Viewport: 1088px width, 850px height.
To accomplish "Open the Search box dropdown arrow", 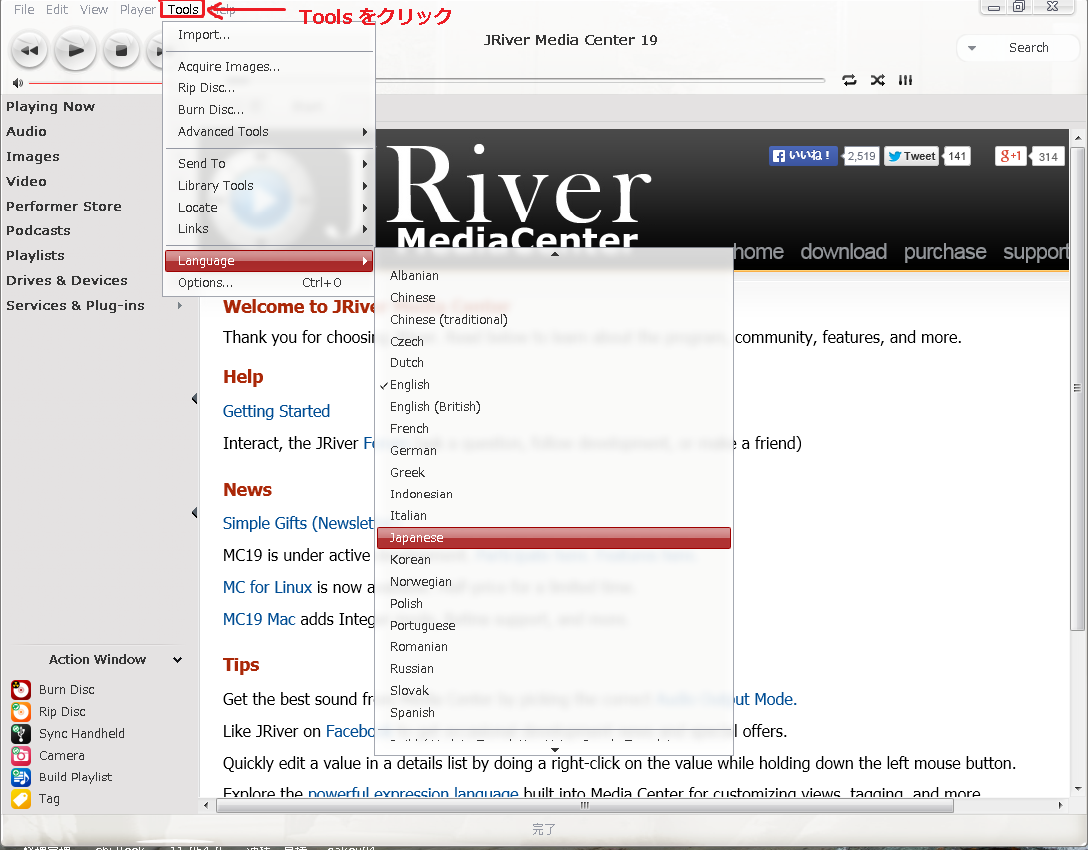I will (x=972, y=48).
